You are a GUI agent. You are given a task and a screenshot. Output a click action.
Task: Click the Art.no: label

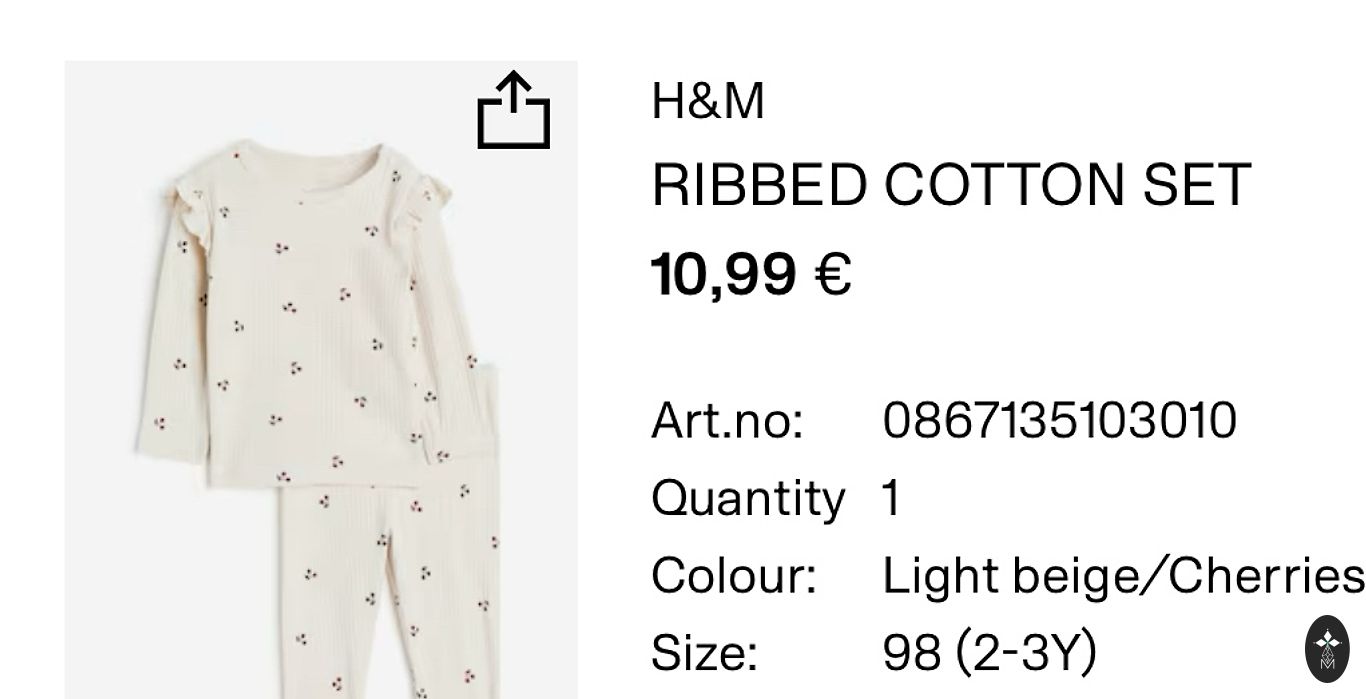tap(727, 420)
